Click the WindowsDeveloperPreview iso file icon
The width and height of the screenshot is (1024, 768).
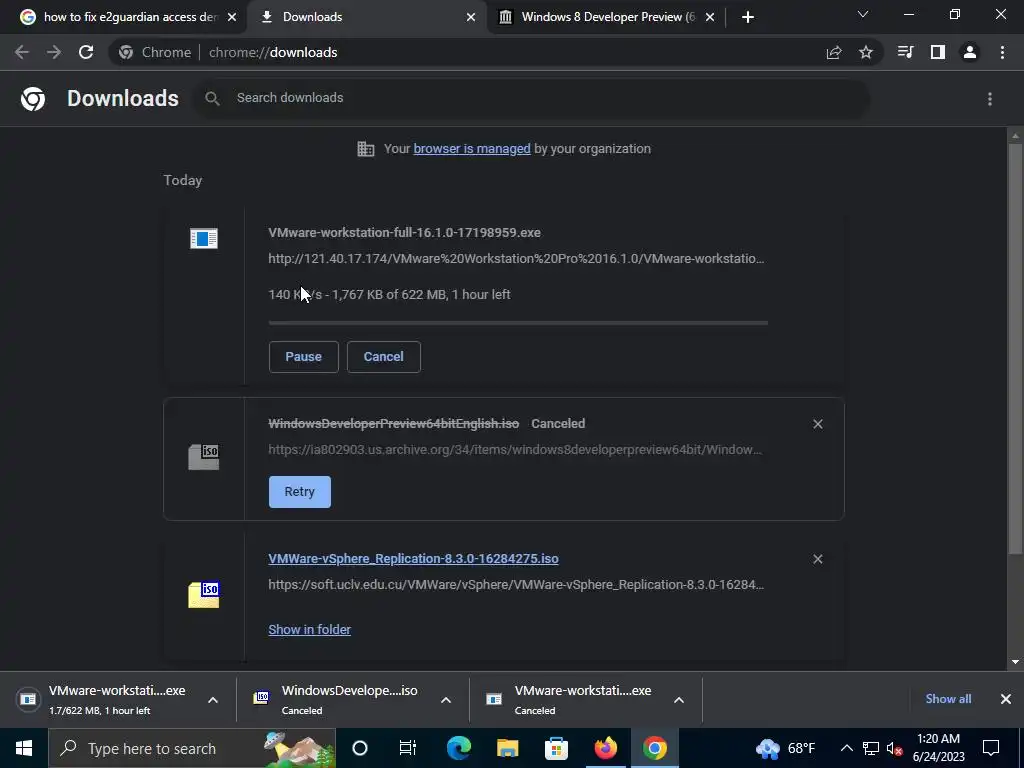pyautogui.click(x=204, y=456)
